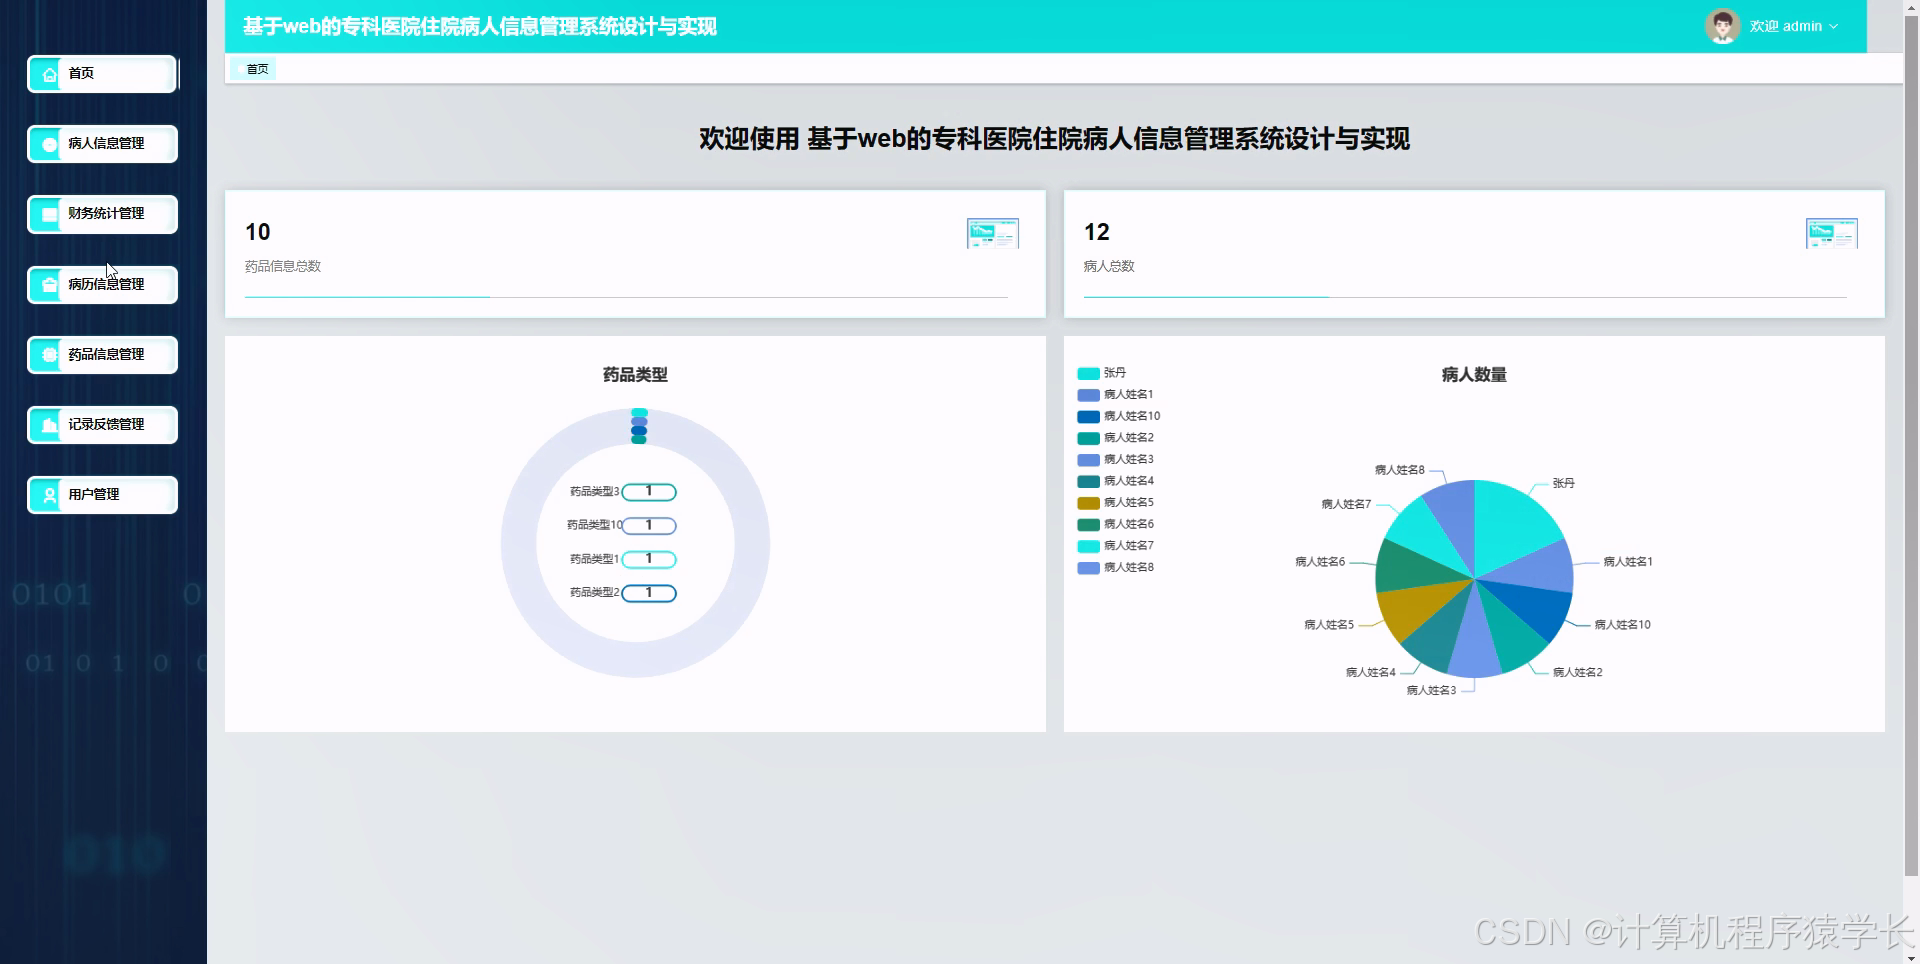Click the 财务统计管理 sidebar icon
Screen dimensions: 1920x964
(49, 214)
